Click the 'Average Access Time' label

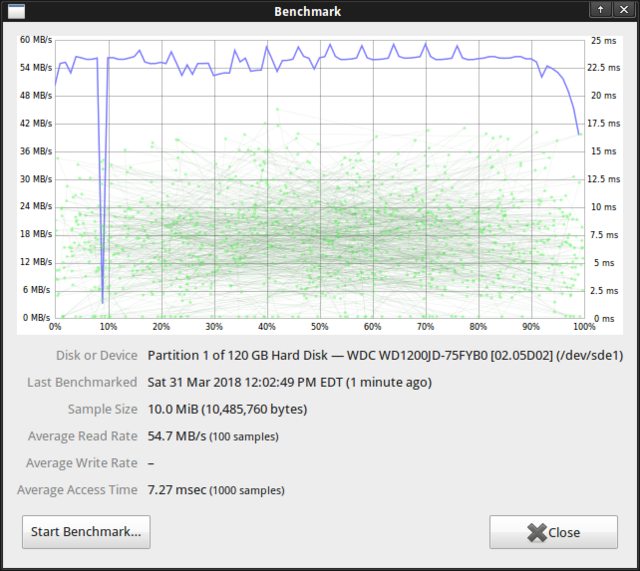tap(77, 489)
